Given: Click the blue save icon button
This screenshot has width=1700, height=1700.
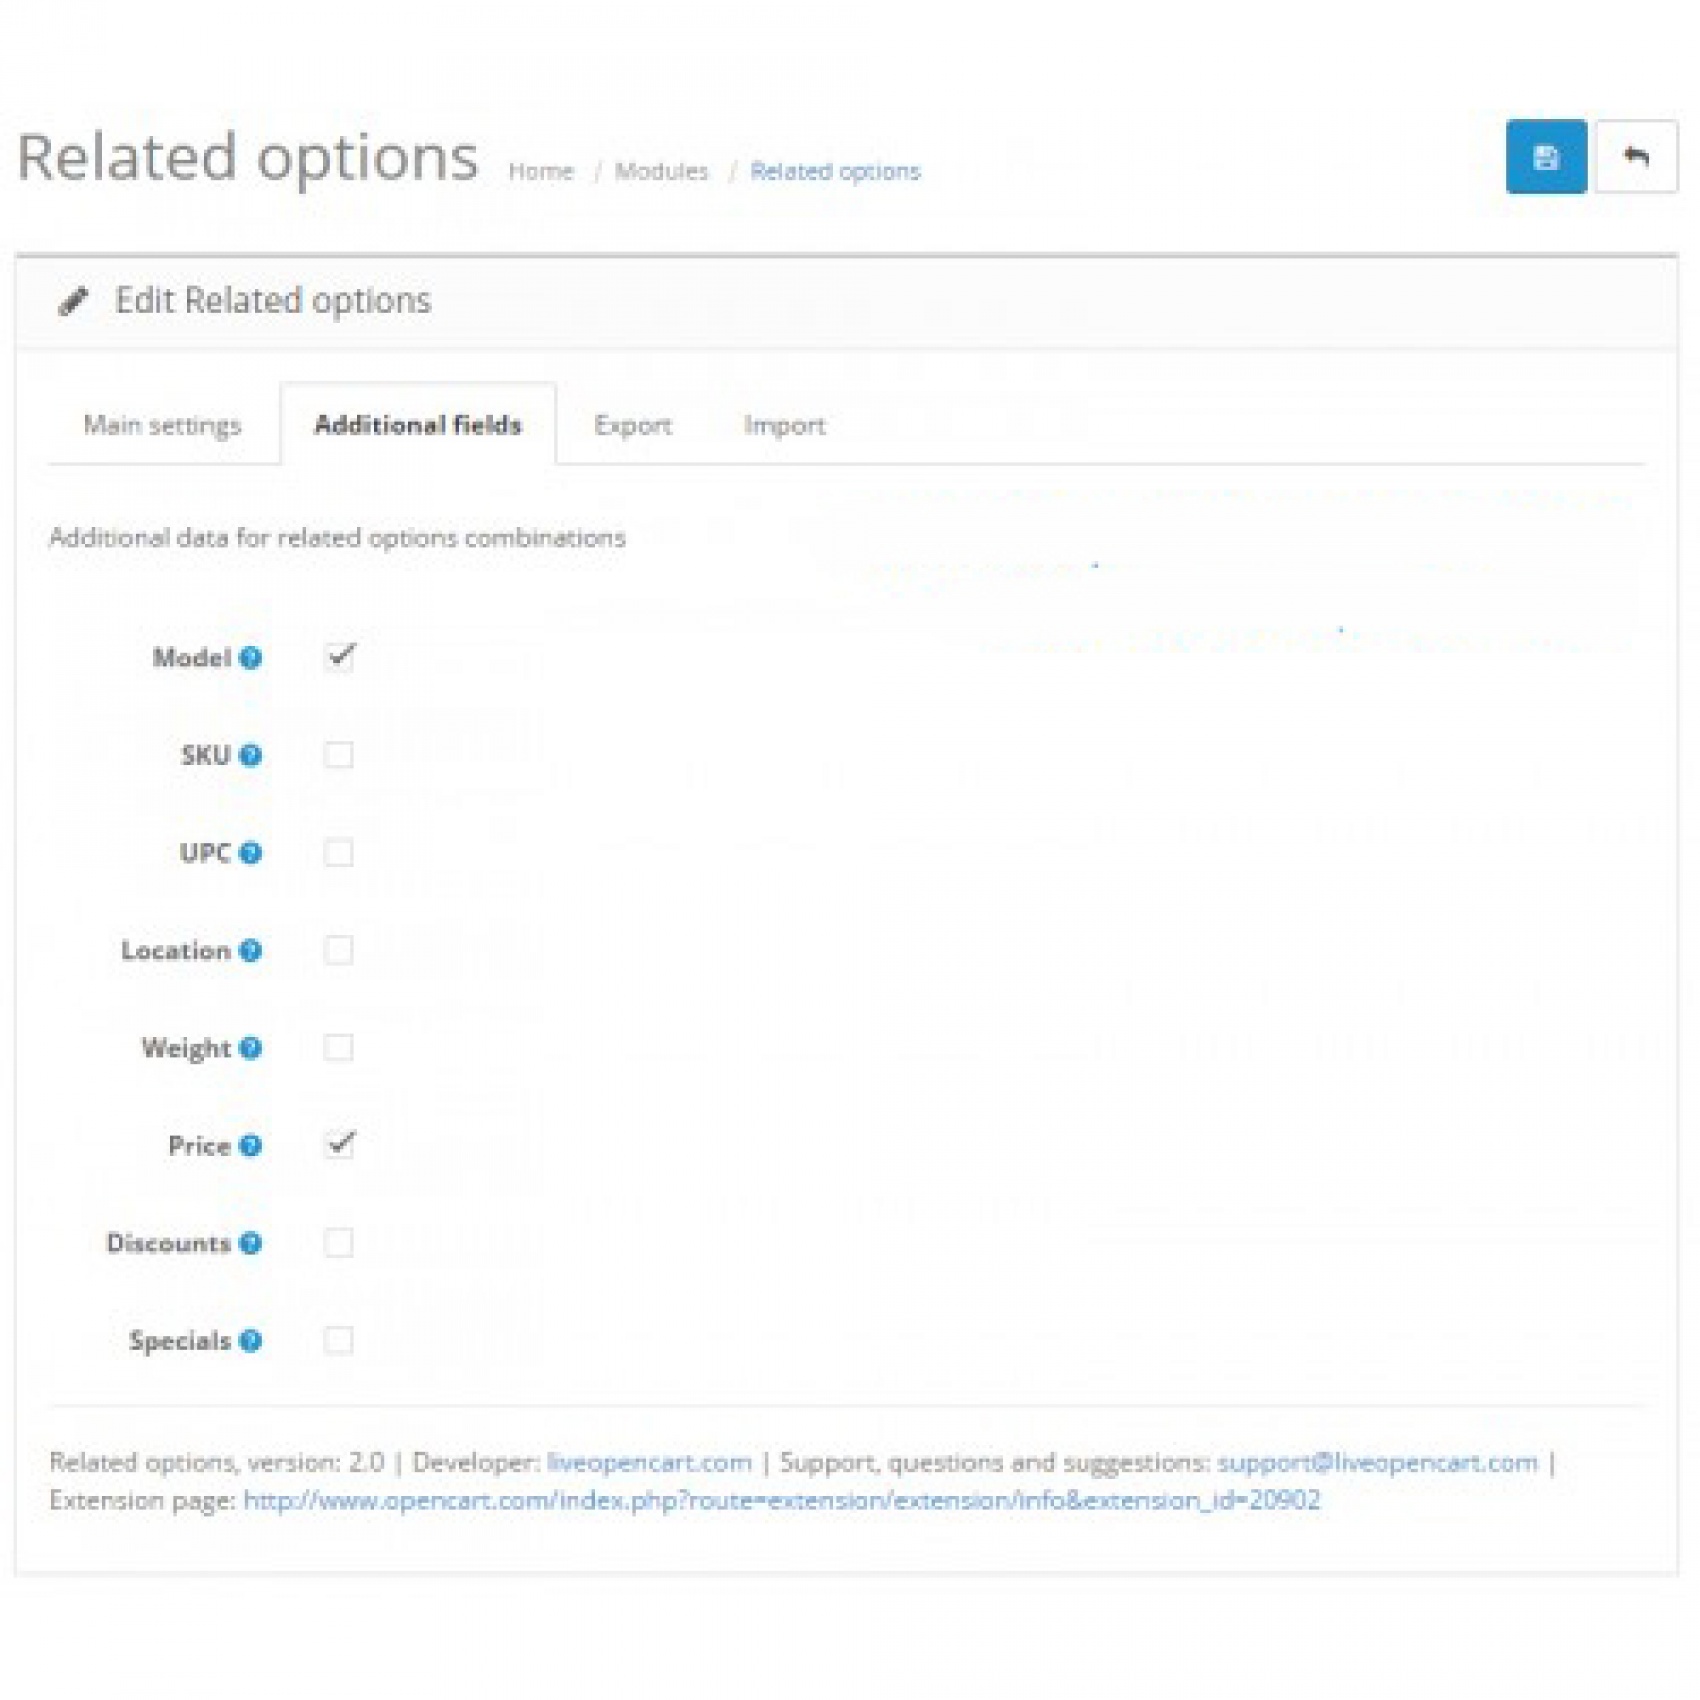Looking at the screenshot, I should [x=1545, y=157].
